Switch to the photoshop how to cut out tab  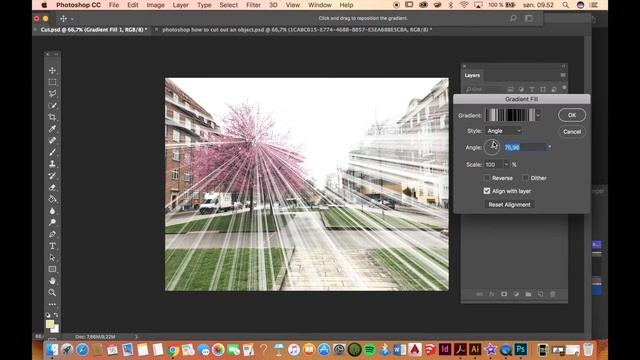pyautogui.click(x=297, y=30)
